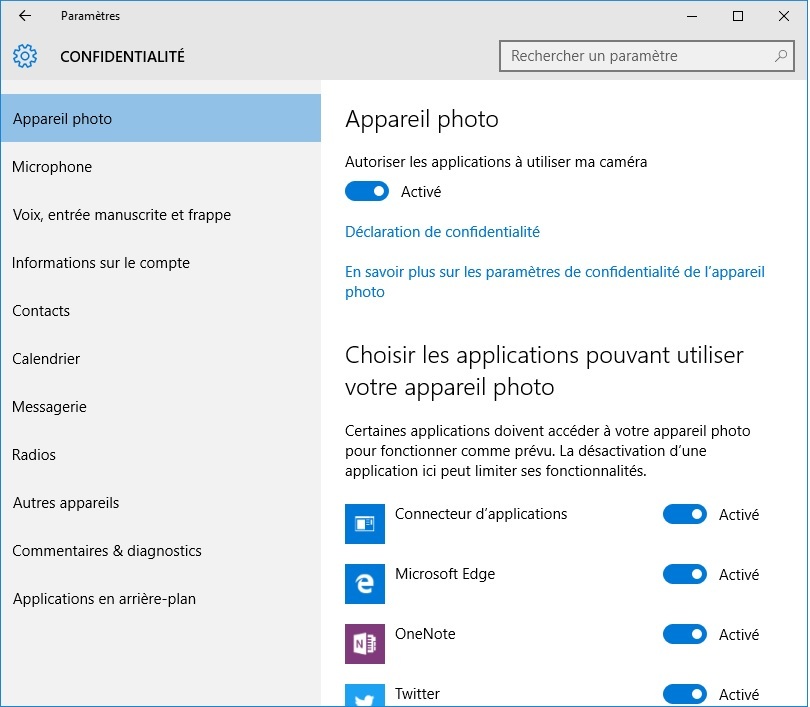Open En savoir plus camera privacy link

click(x=555, y=281)
